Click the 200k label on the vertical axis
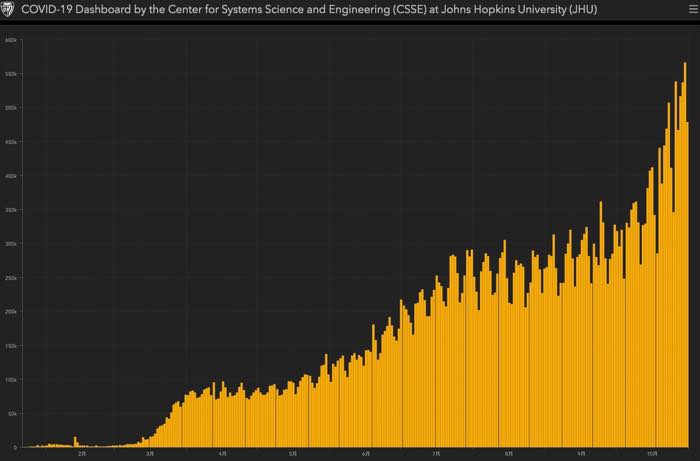The height and width of the screenshot is (461, 700). (11, 312)
